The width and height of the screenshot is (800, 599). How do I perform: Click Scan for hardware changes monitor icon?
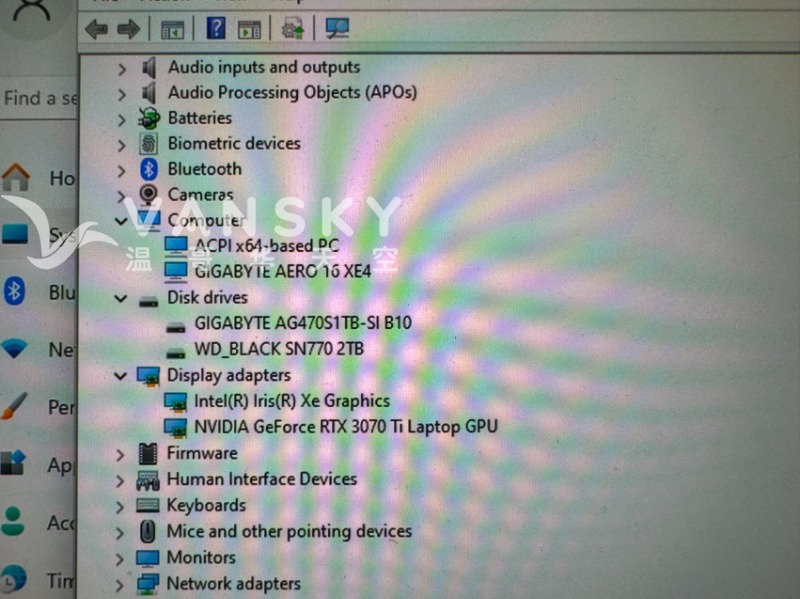(x=337, y=28)
